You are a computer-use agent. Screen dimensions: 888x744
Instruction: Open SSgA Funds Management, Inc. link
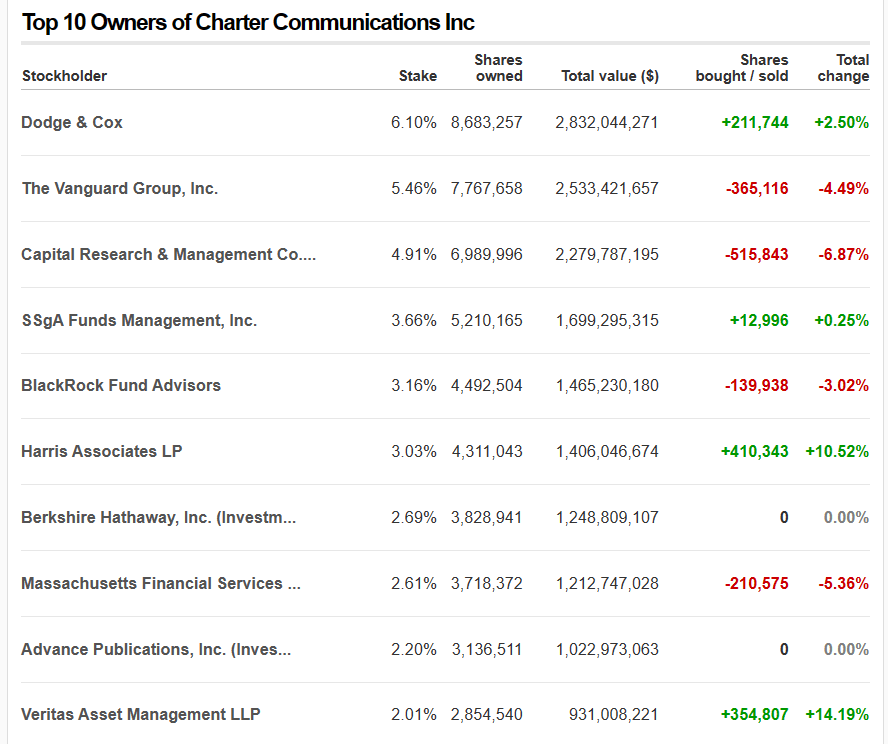coord(139,320)
